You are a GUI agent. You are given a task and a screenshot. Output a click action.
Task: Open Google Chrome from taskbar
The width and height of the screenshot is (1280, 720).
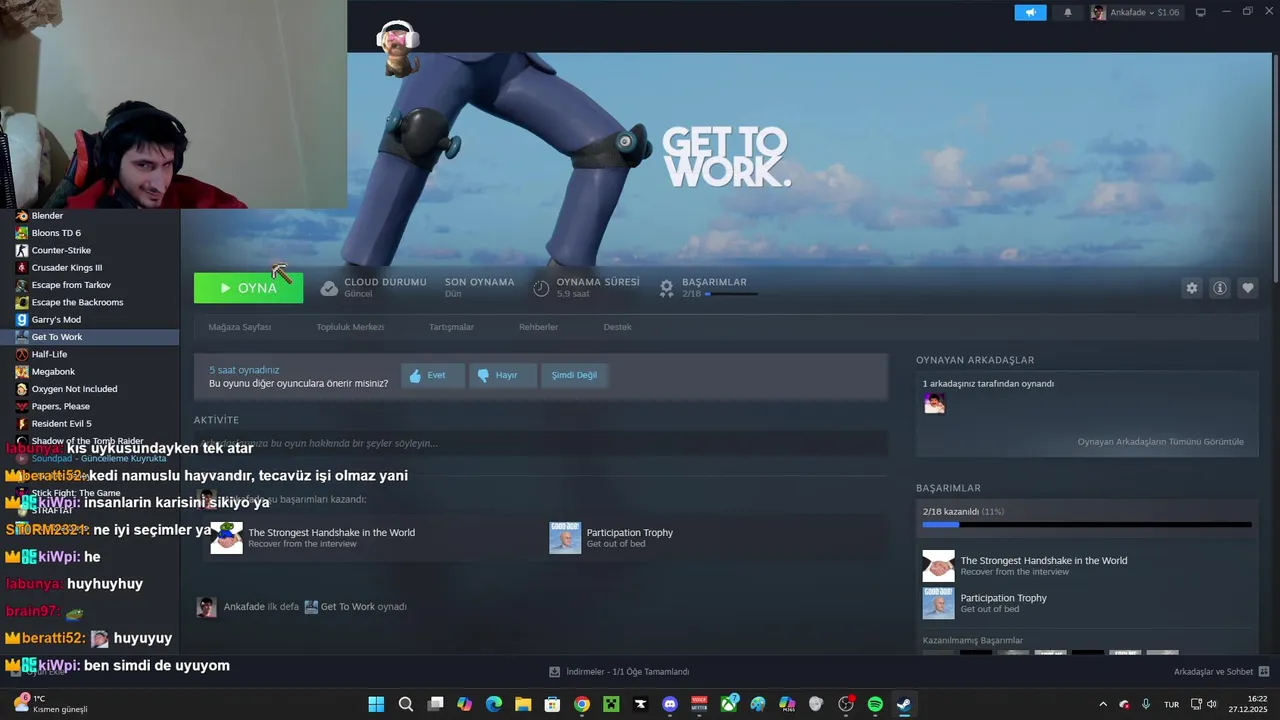(582, 704)
